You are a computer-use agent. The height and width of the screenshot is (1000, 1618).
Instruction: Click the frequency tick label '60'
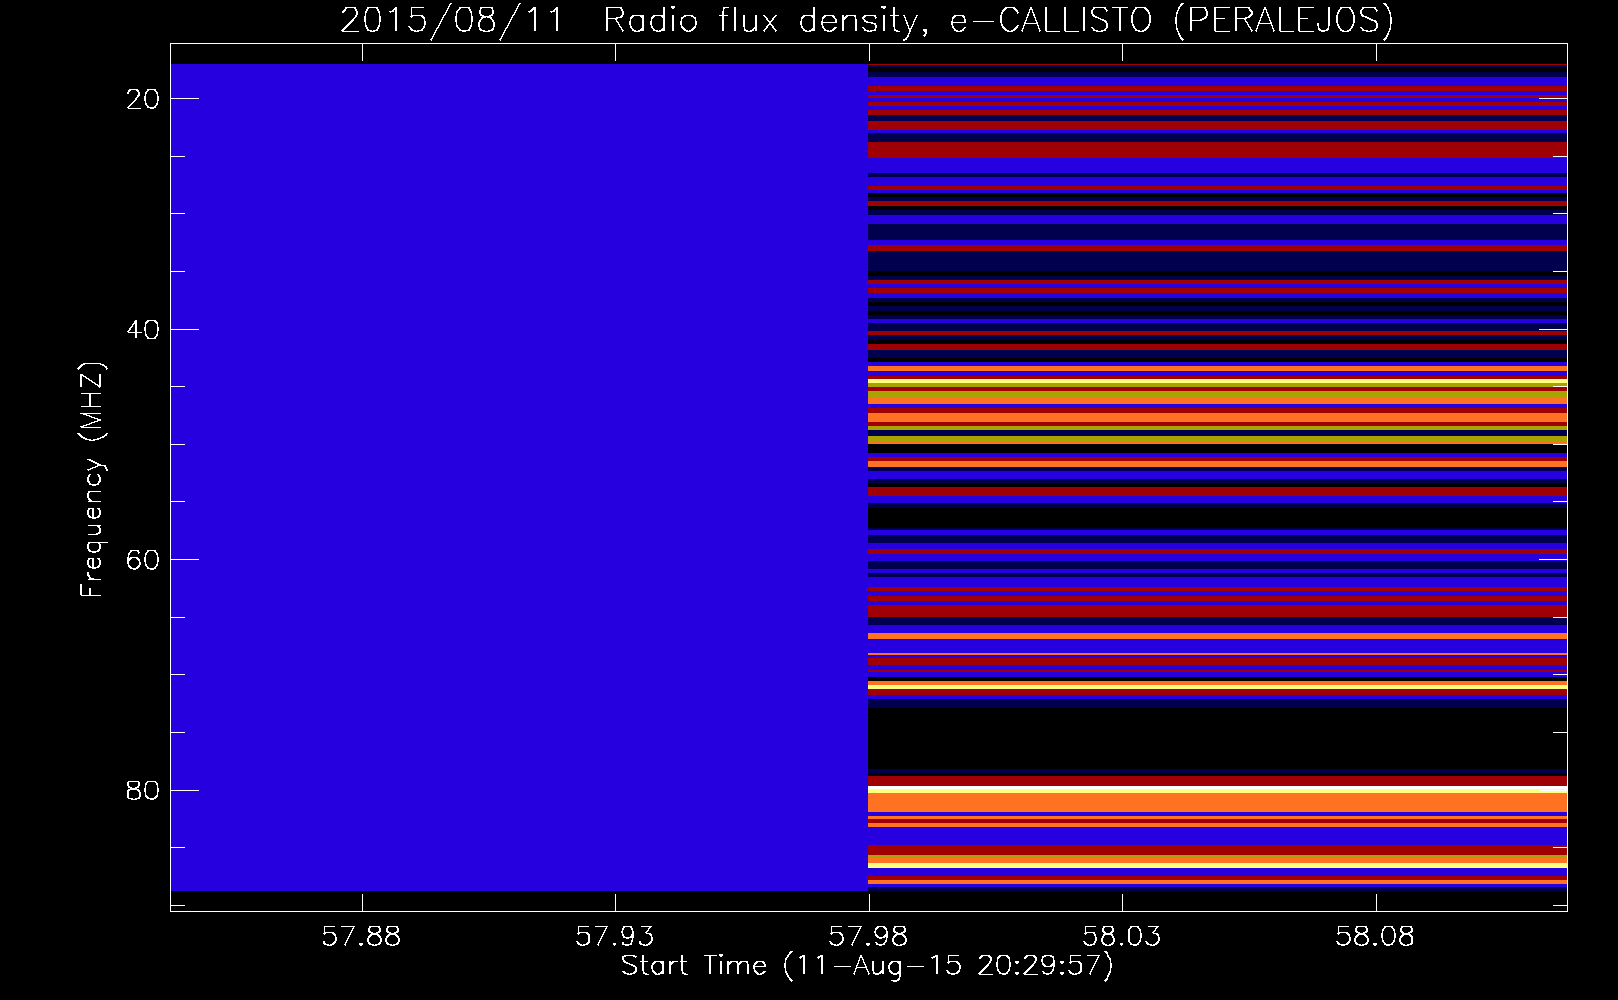[x=143, y=560]
